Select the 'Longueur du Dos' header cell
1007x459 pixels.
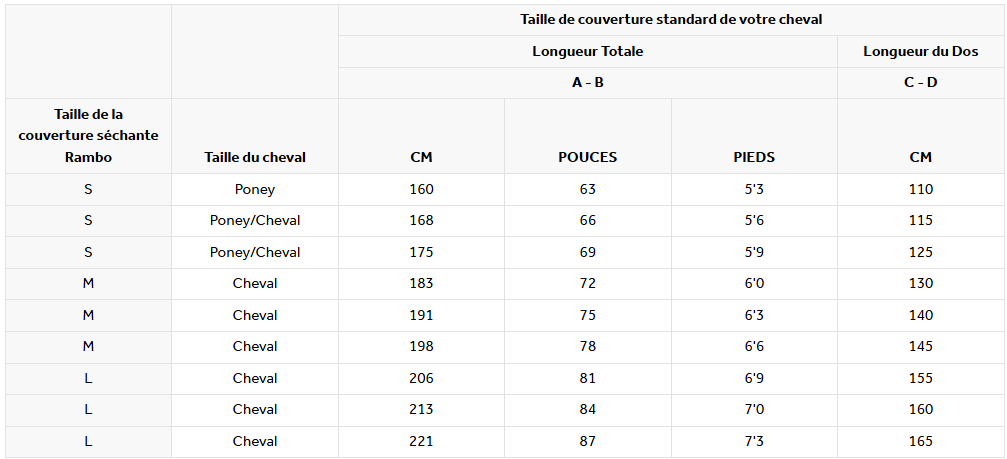point(921,51)
